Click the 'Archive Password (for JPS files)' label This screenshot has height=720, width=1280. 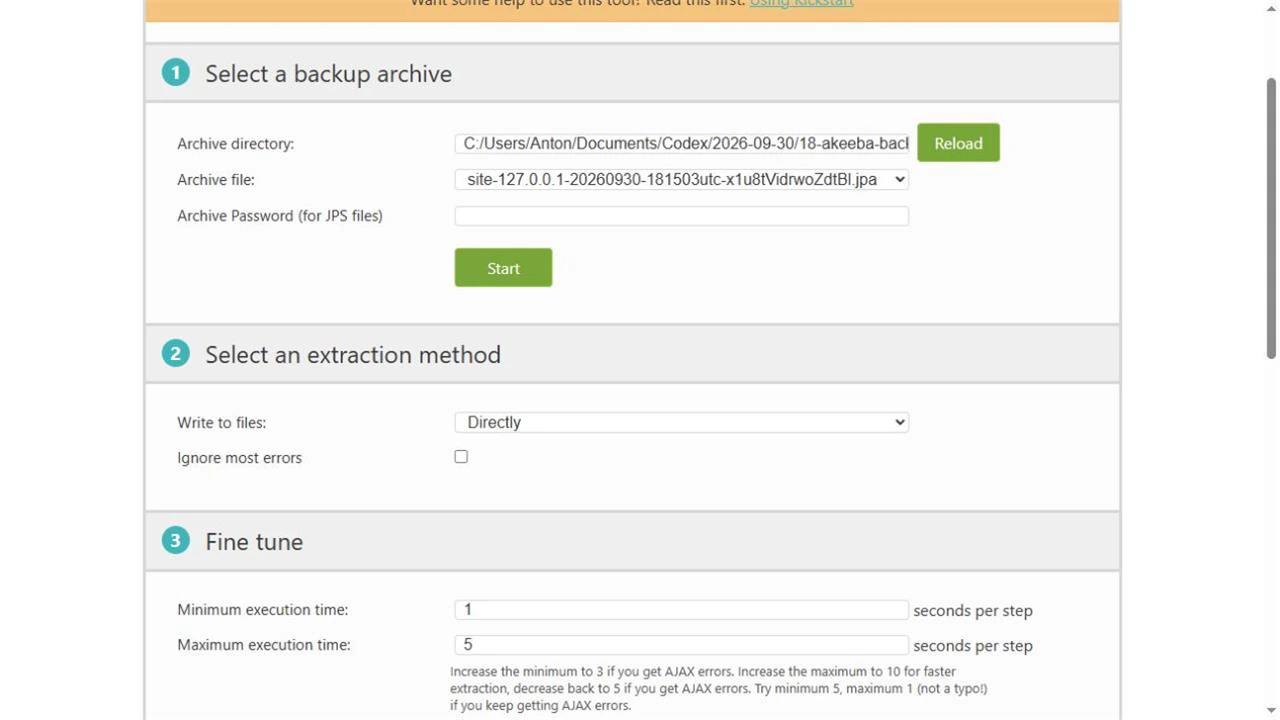pyautogui.click(x=280, y=216)
